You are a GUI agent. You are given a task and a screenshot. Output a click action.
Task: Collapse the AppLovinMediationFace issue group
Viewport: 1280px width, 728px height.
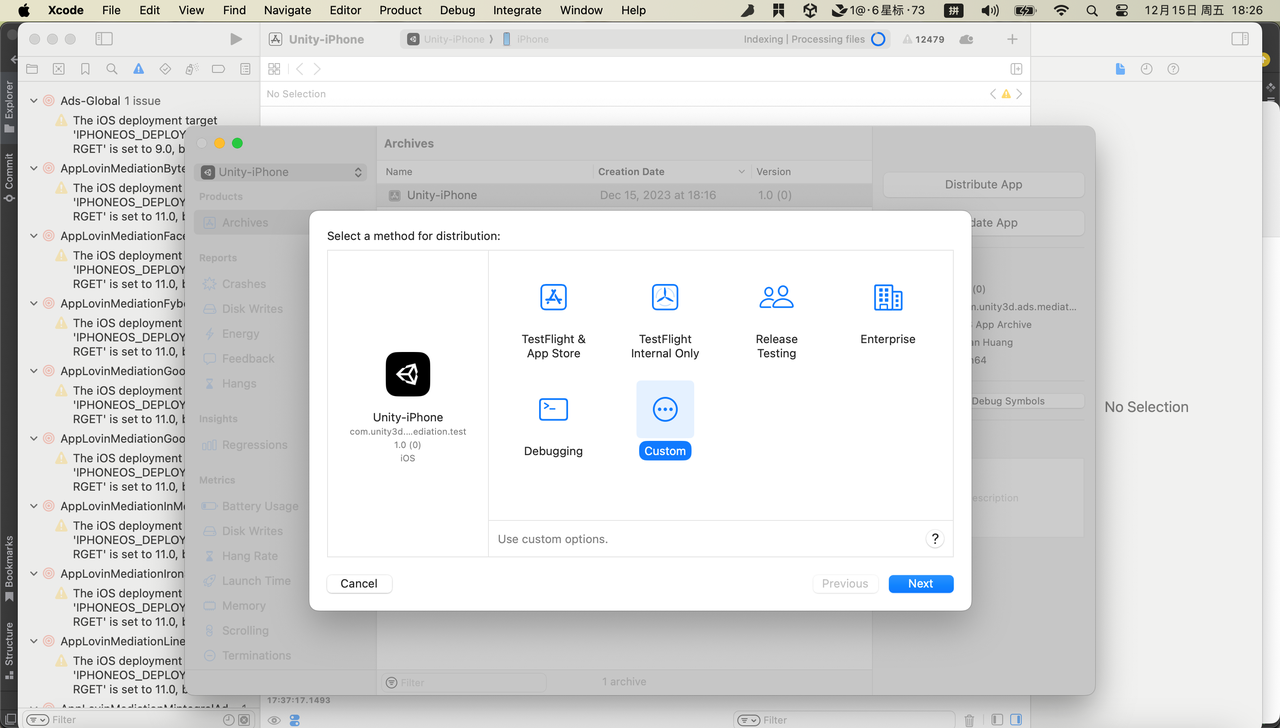(x=33, y=236)
